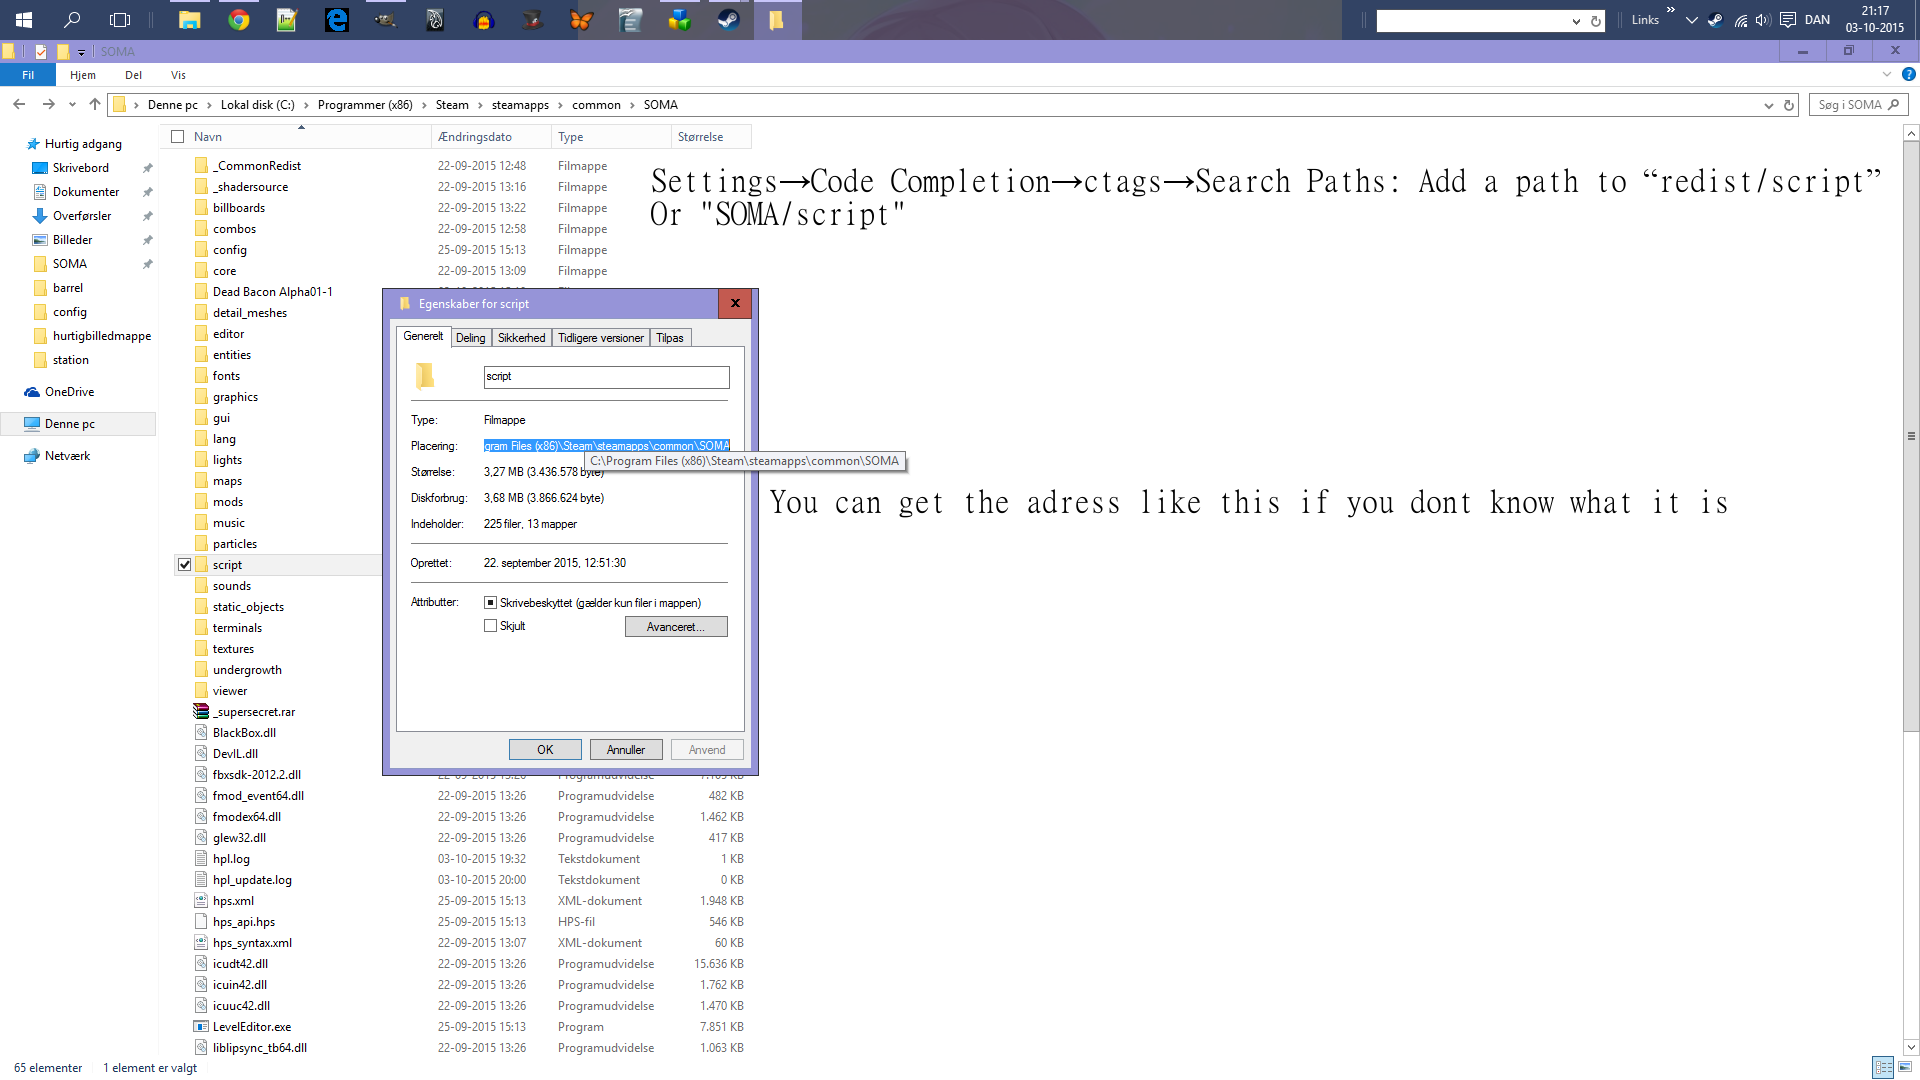Screen dimensions: 1920x1080
Task: Click Lokal disk (C:) breadcrumb
Action: [x=258, y=105]
